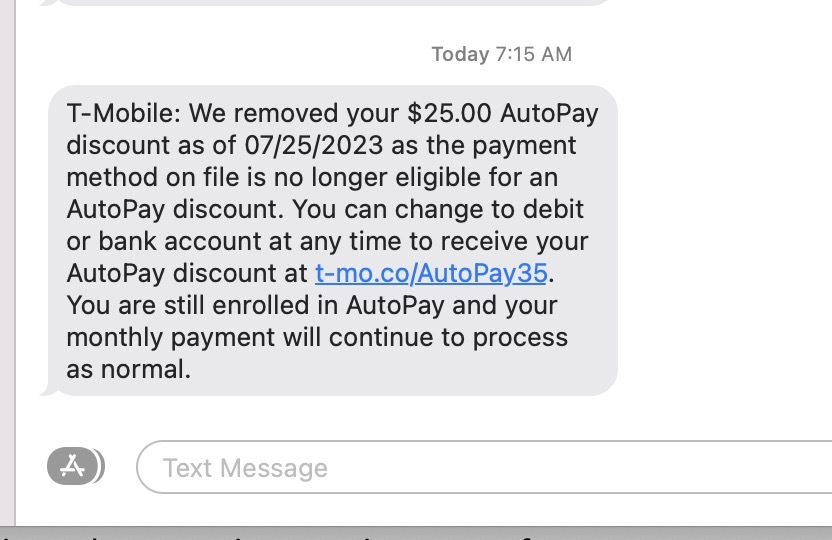The height and width of the screenshot is (540, 832).
Task: Click into the Text Message input field
Action: coord(480,467)
